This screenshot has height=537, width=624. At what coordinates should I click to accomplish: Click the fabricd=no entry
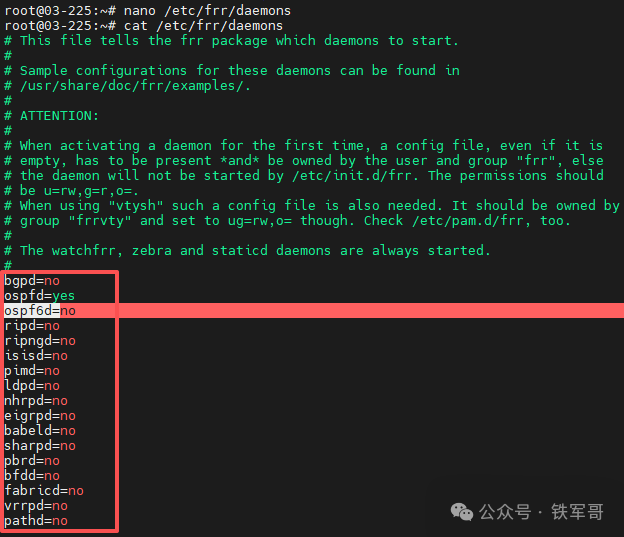[44, 491]
